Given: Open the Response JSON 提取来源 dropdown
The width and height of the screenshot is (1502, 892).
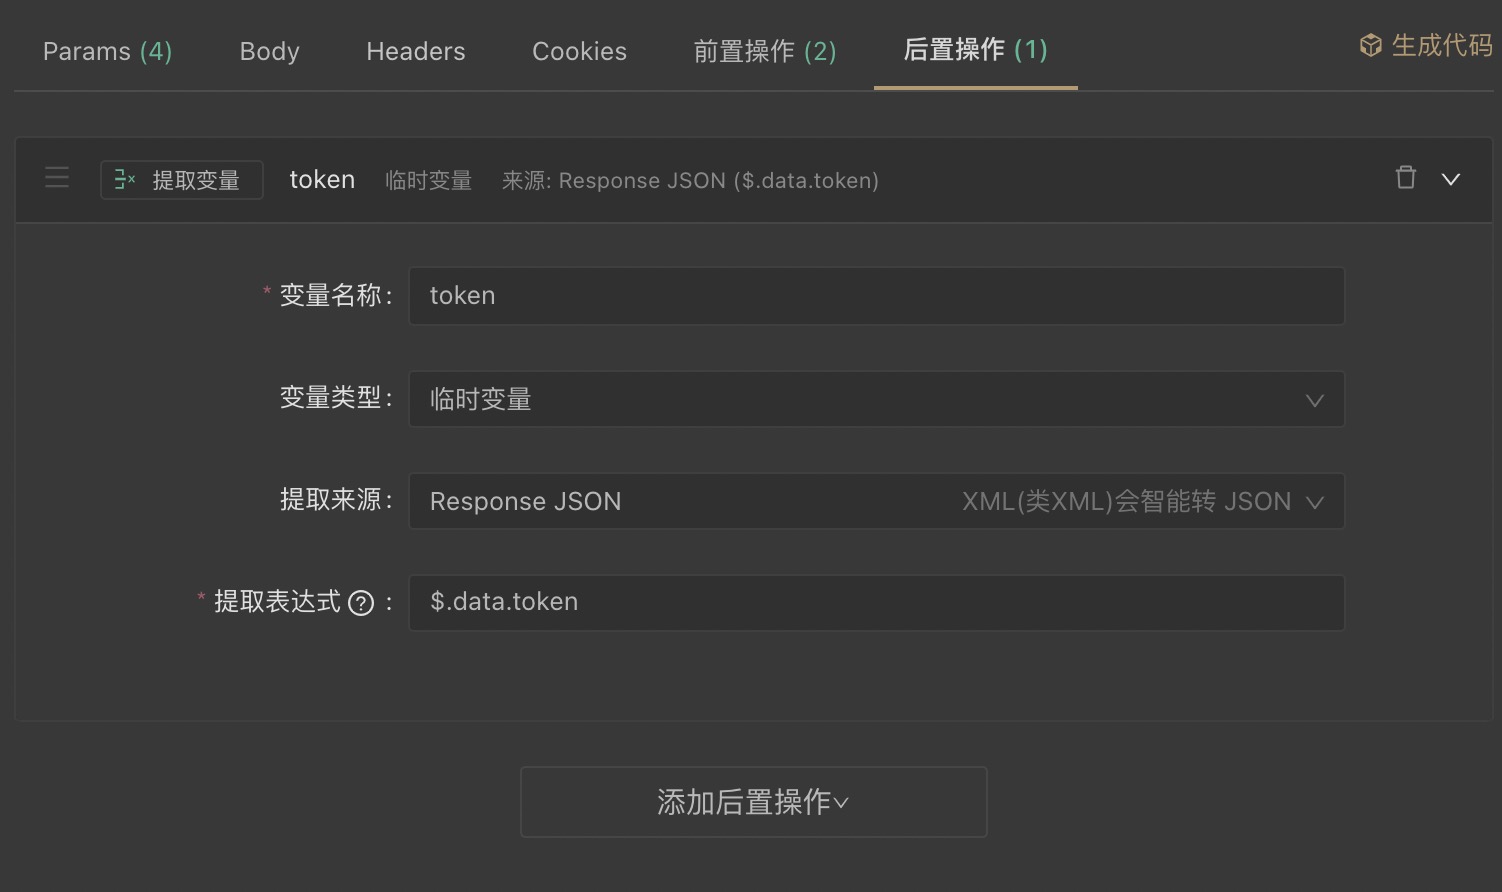Looking at the screenshot, I should pyautogui.click(x=1314, y=502).
